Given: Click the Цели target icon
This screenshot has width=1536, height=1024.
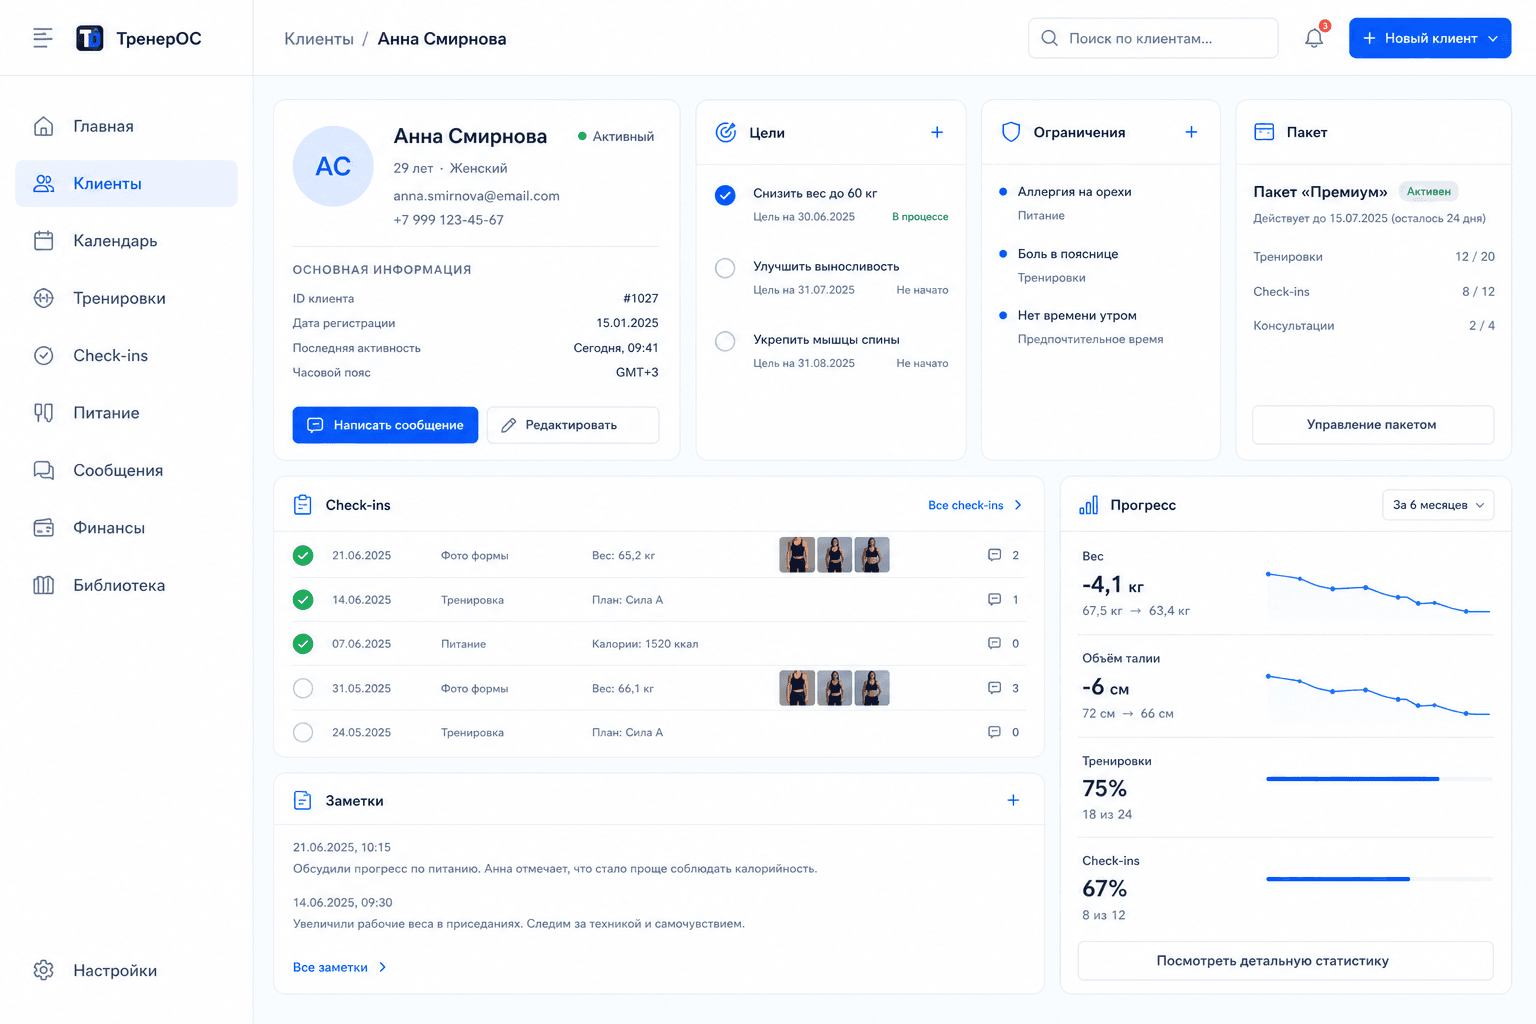Looking at the screenshot, I should point(726,132).
